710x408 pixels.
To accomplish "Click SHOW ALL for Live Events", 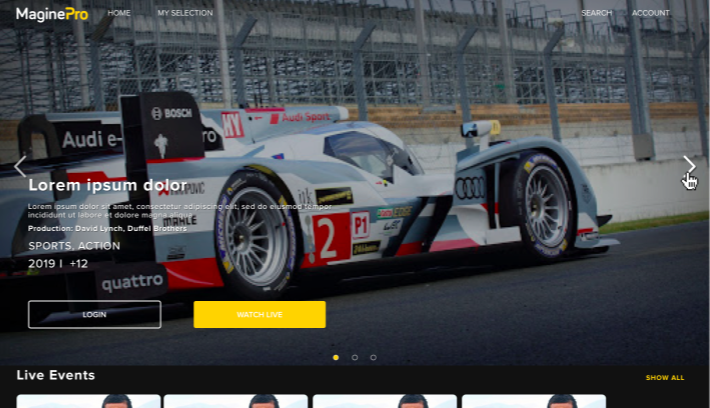I will point(665,377).
